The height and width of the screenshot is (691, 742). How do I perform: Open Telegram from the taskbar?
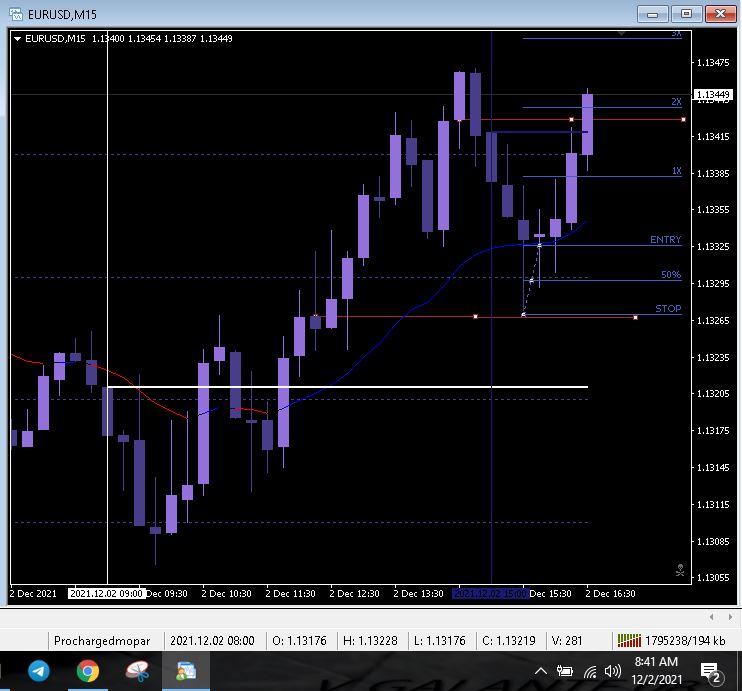click(38, 671)
